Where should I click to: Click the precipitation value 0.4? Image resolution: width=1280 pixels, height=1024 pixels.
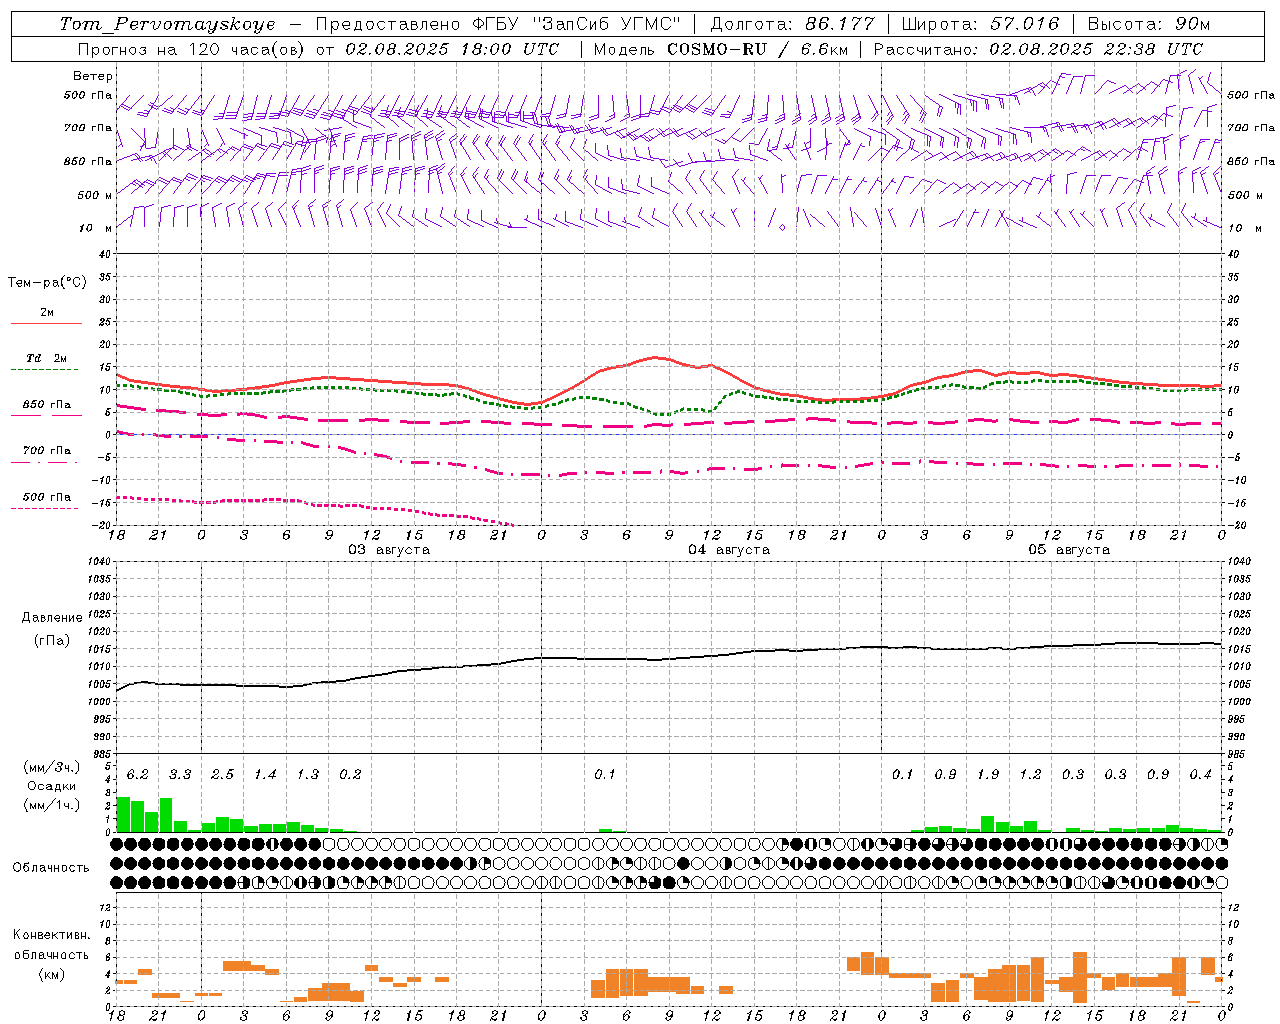(1201, 775)
